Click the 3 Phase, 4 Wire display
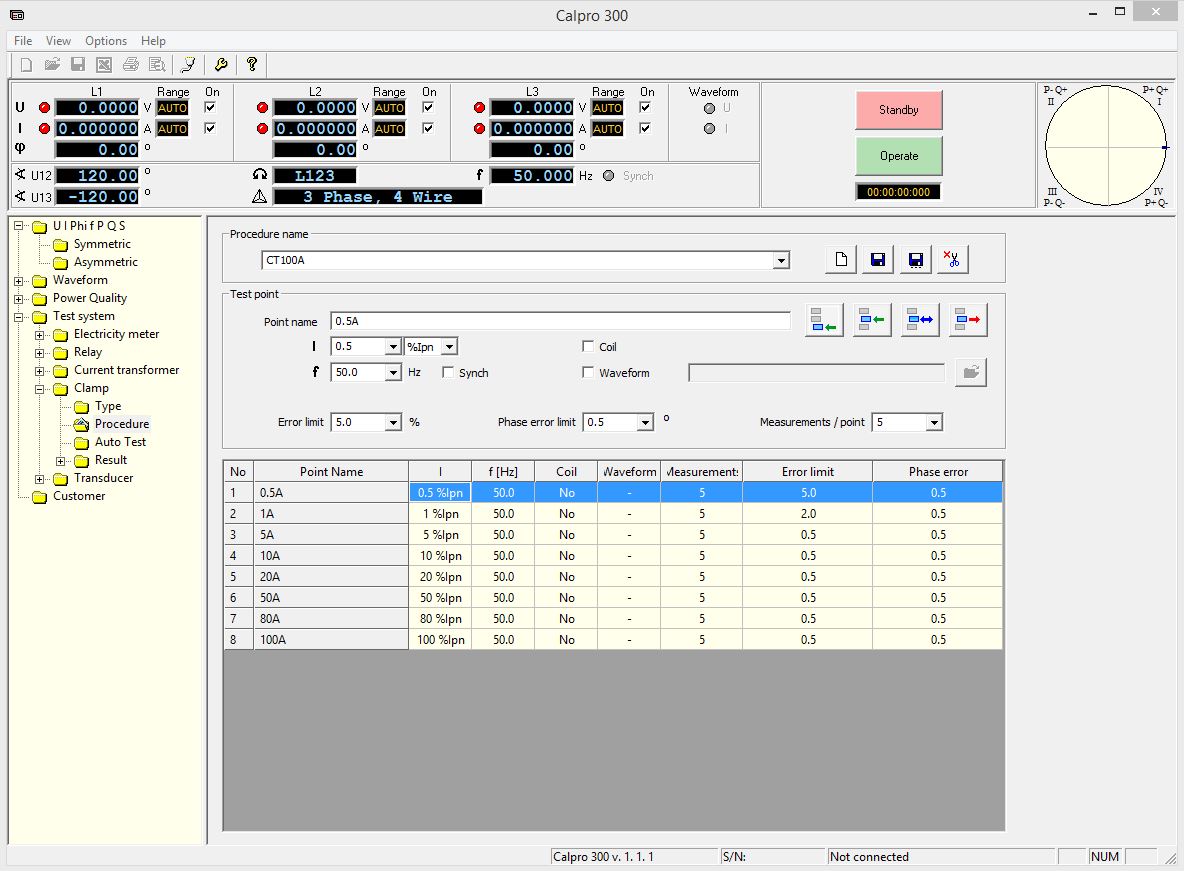Viewport: 1184px width, 871px height. click(378, 197)
